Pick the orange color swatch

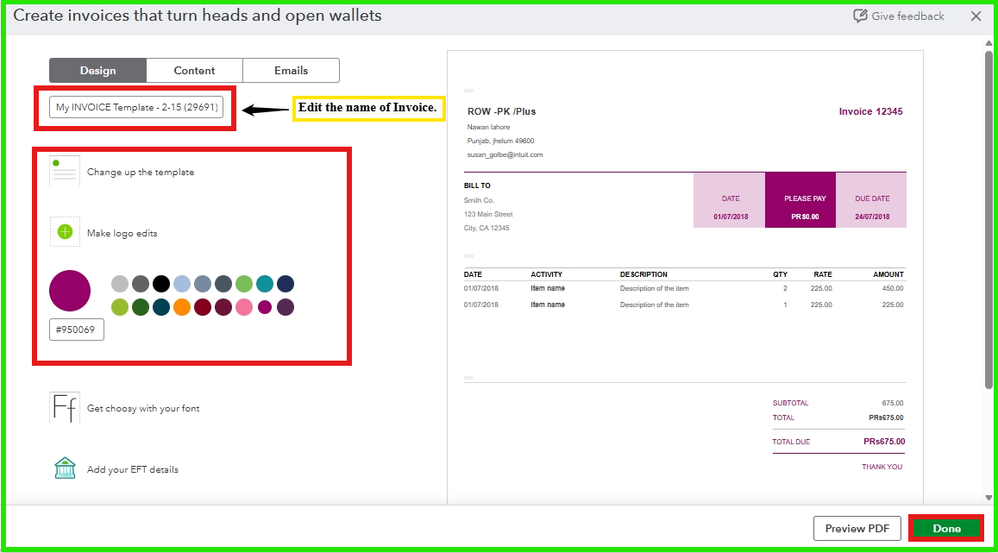pyautogui.click(x=182, y=307)
